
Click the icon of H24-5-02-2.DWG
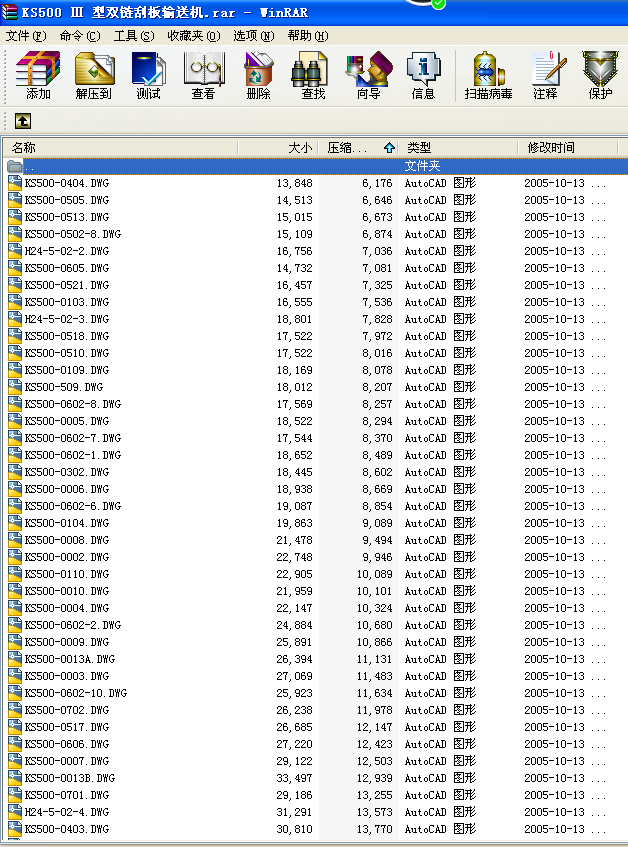pyautogui.click(x=15, y=251)
